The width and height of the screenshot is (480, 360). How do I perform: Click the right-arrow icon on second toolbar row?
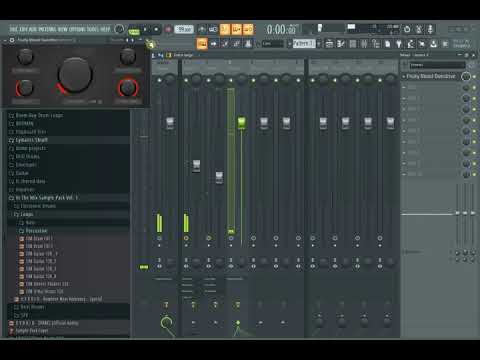(x=214, y=44)
